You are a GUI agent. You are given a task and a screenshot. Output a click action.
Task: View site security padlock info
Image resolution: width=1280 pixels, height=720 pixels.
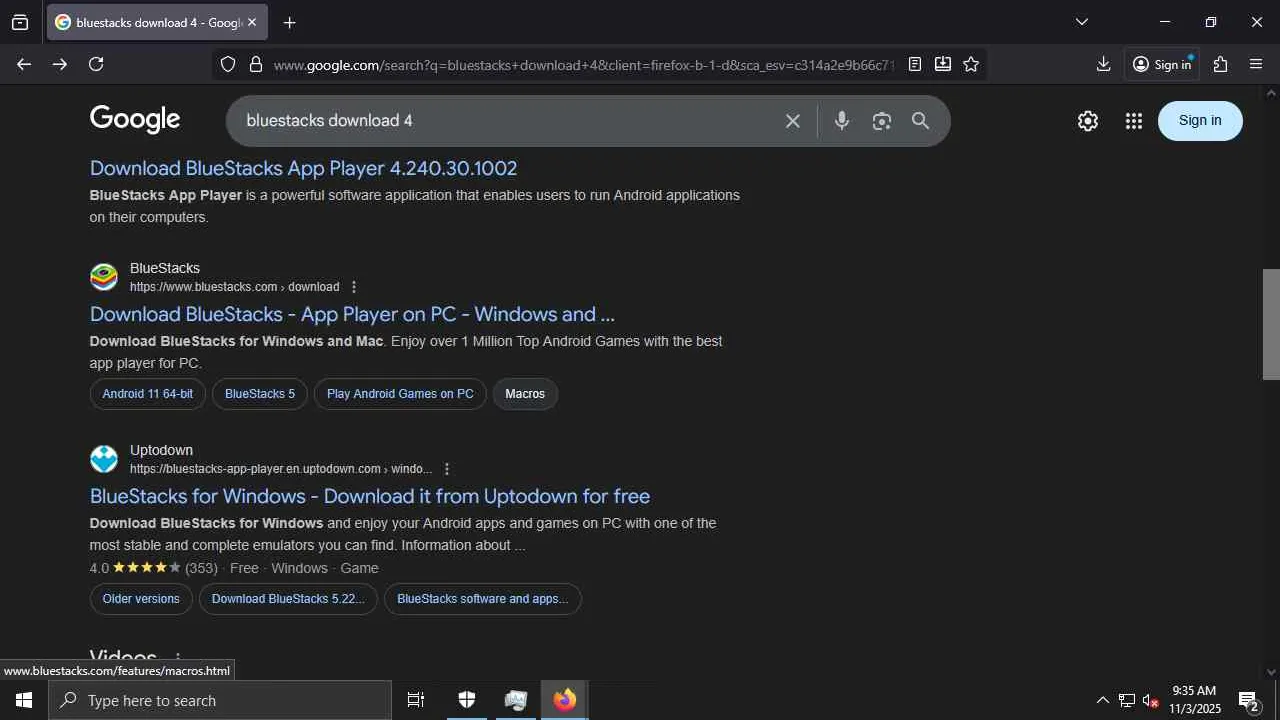pyautogui.click(x=256, y=64)
